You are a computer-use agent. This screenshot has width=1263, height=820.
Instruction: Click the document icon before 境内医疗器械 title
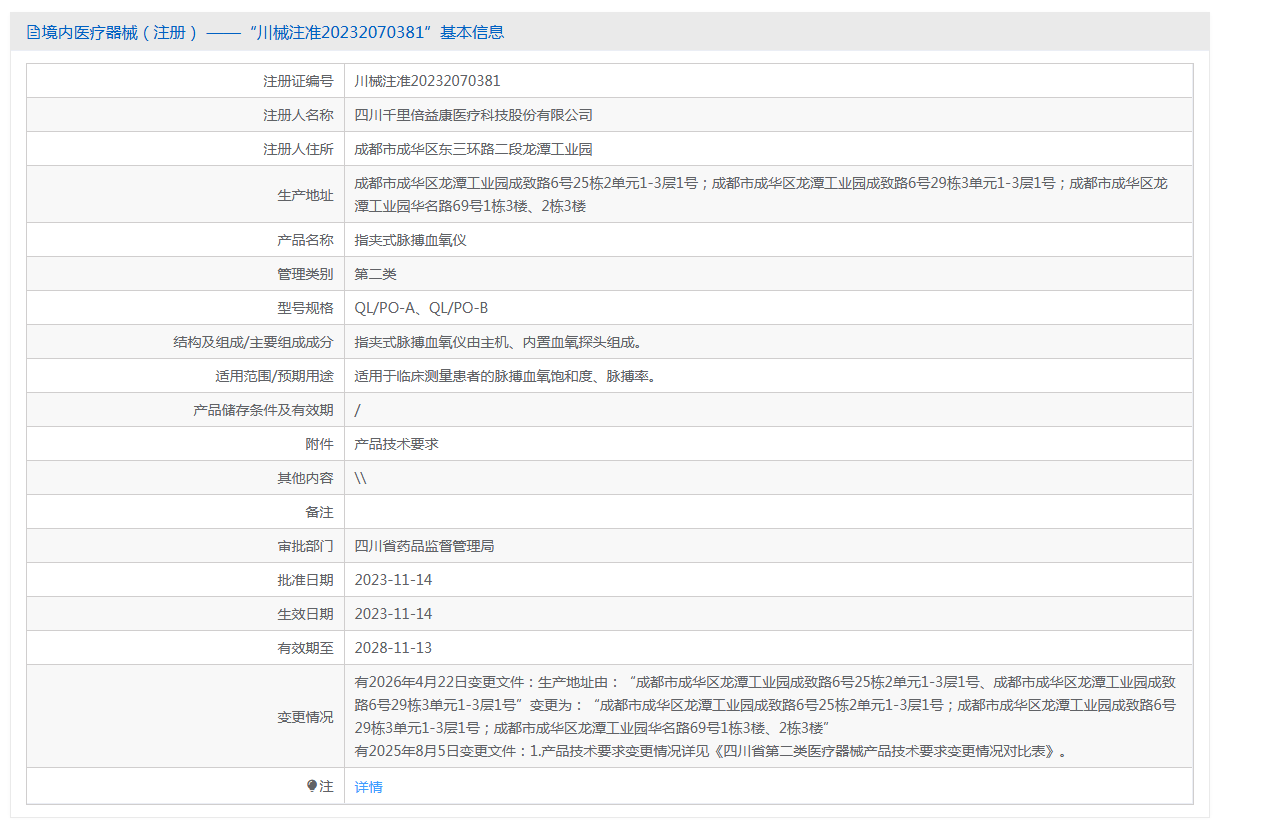[x=33, y=32]
